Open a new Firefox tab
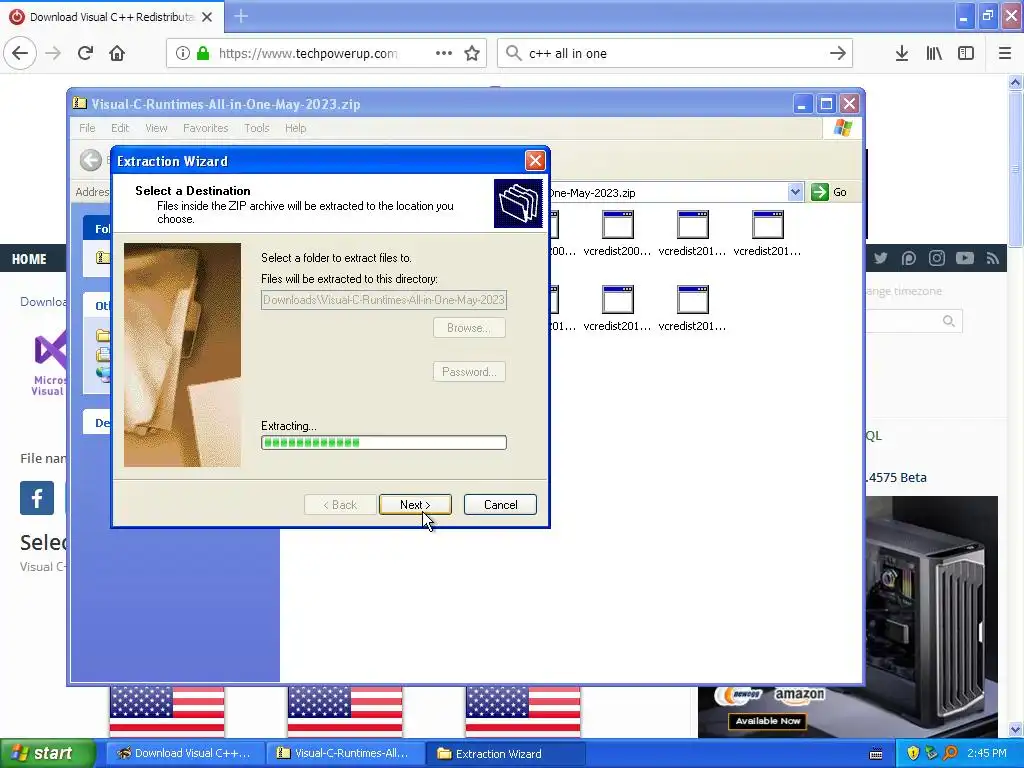 [241, 16]
